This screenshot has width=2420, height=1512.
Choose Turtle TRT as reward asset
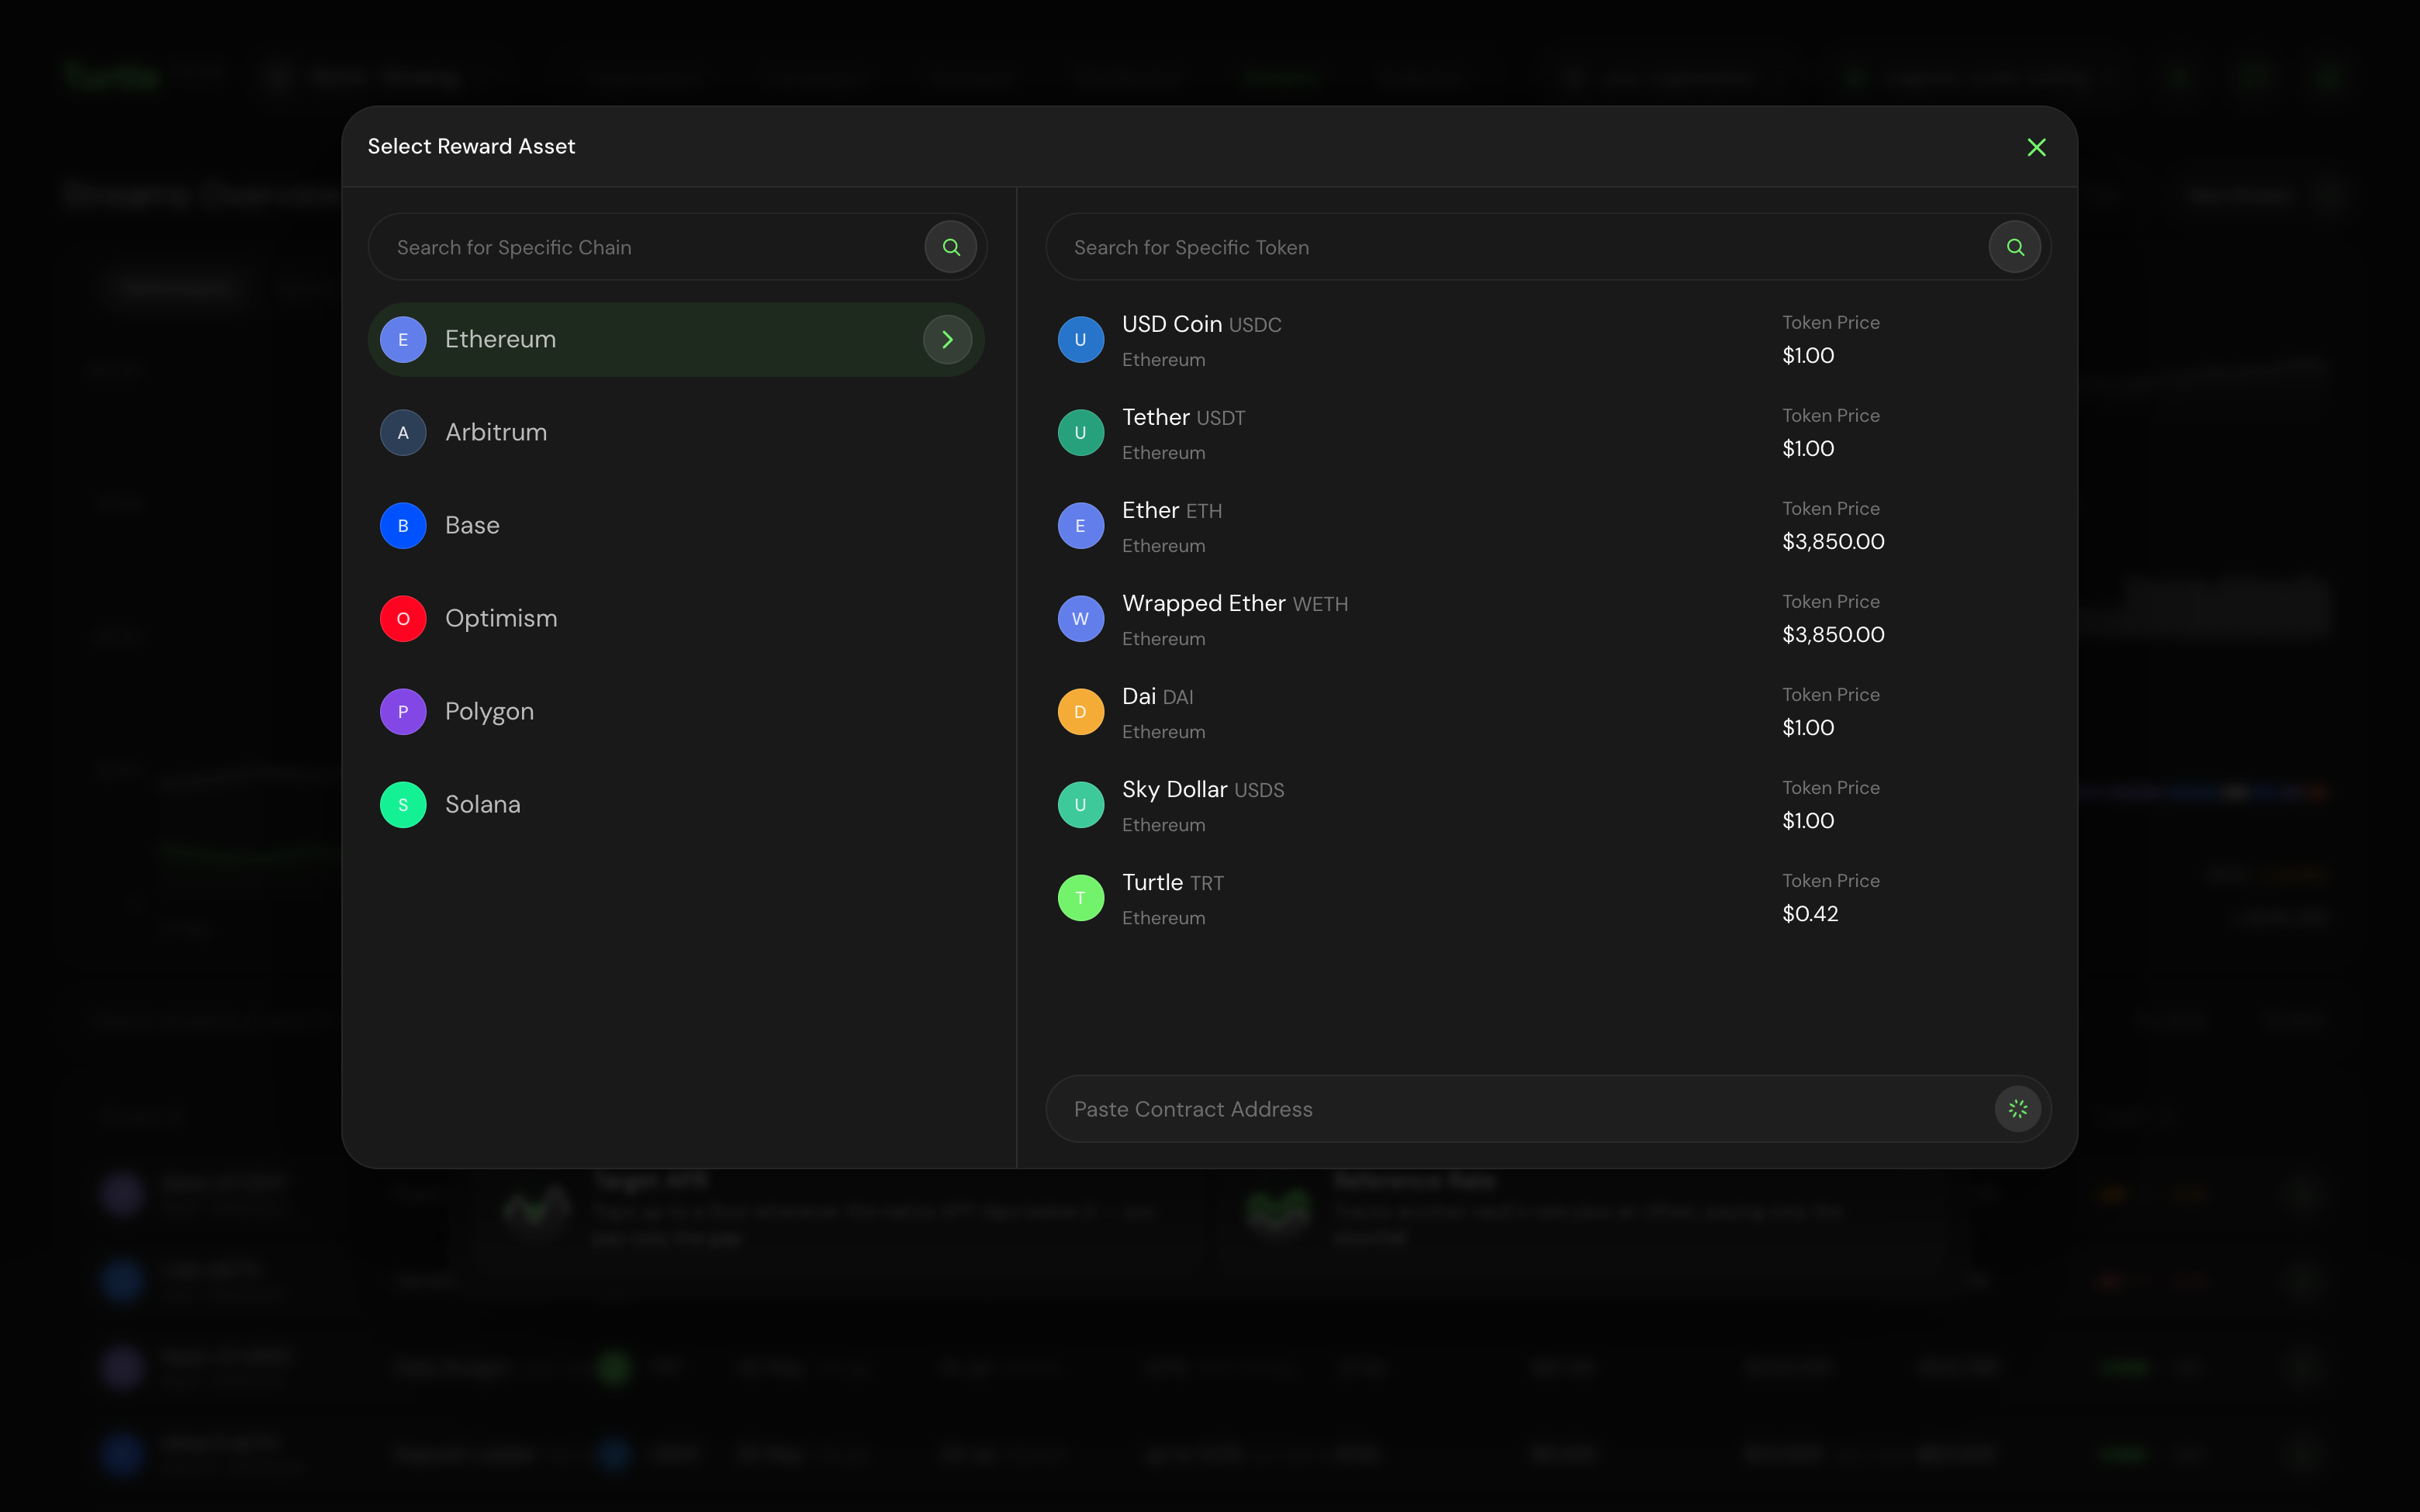(1548, 898)
